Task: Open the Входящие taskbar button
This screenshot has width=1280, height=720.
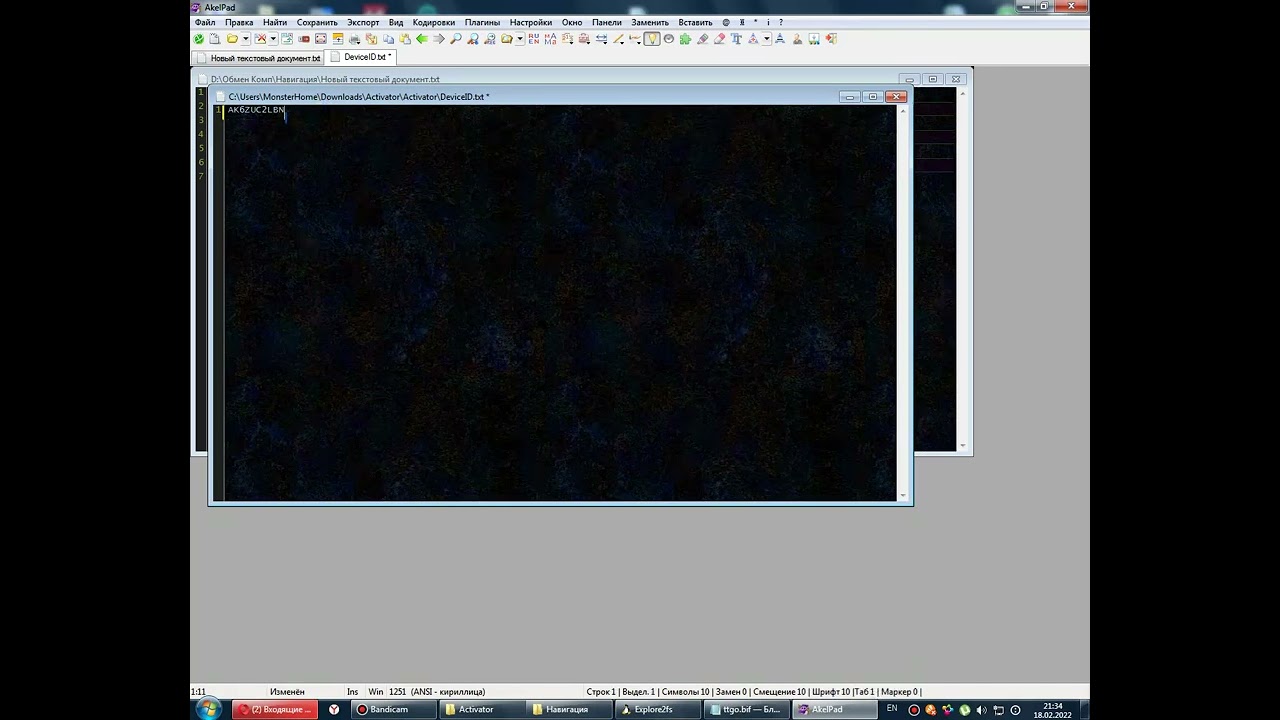Action: pyautogui.click(x=274, y=709)
